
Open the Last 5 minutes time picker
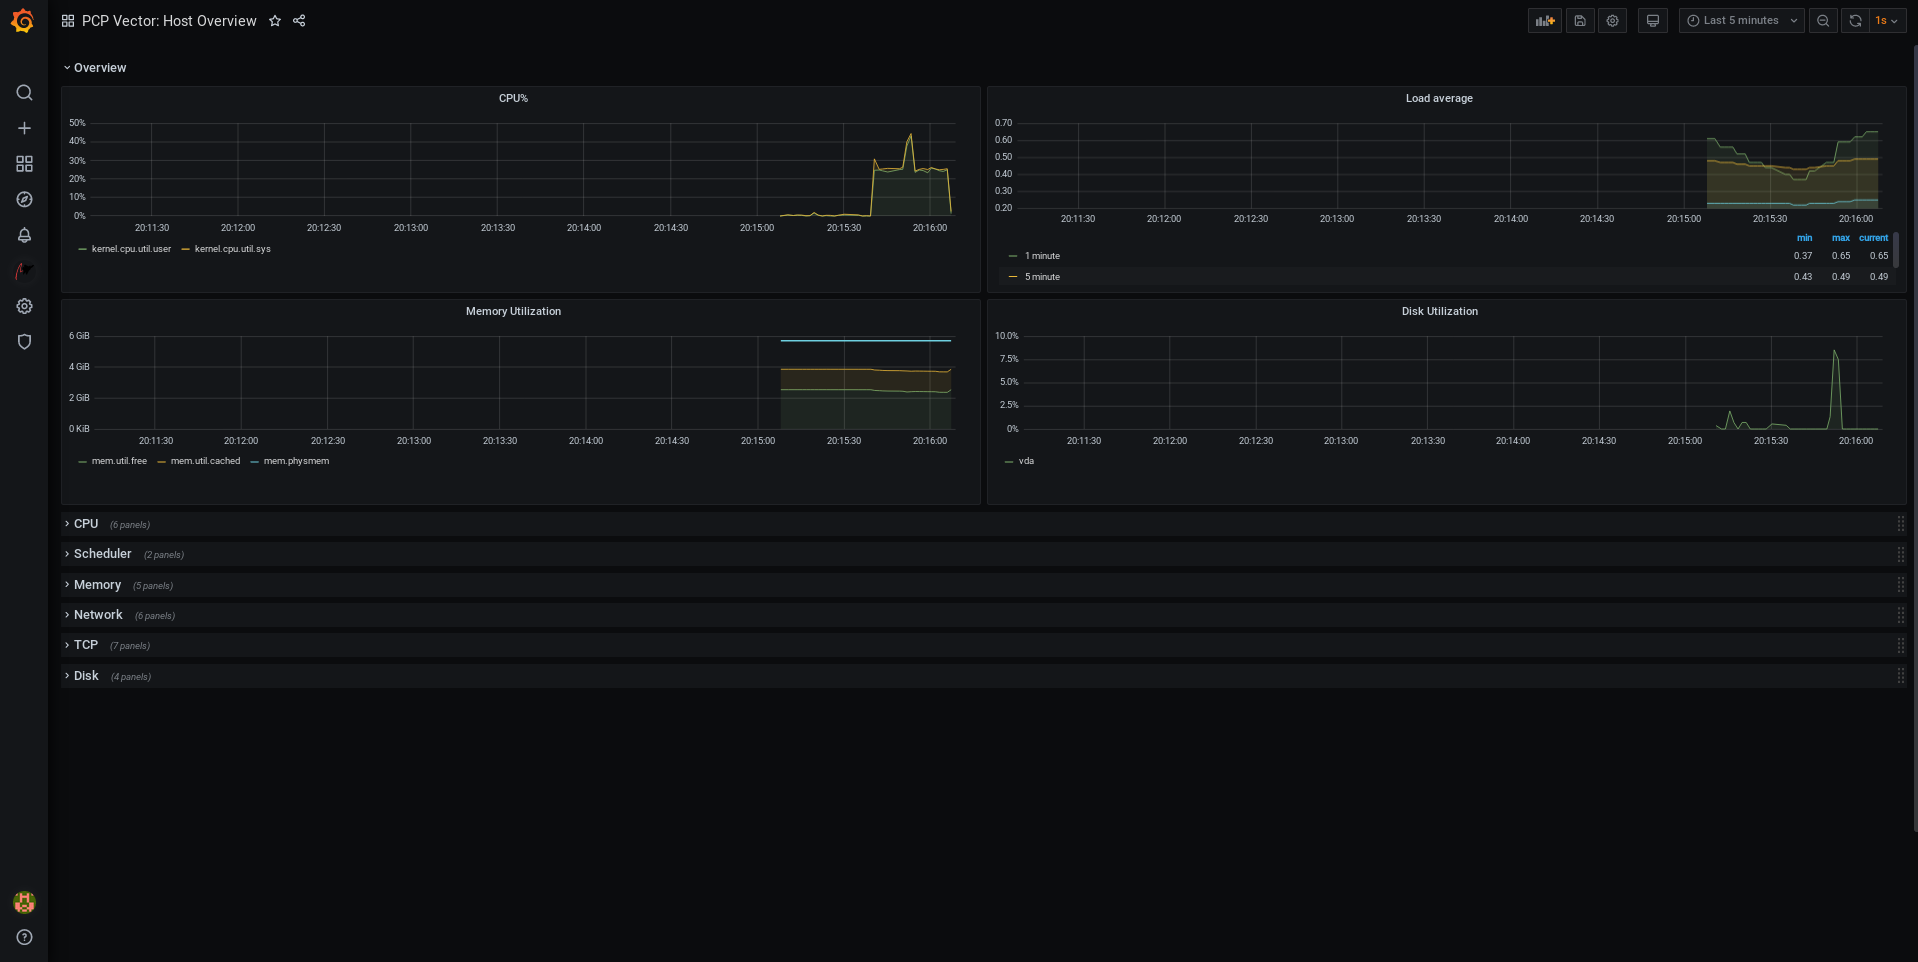pos(1741,21)
